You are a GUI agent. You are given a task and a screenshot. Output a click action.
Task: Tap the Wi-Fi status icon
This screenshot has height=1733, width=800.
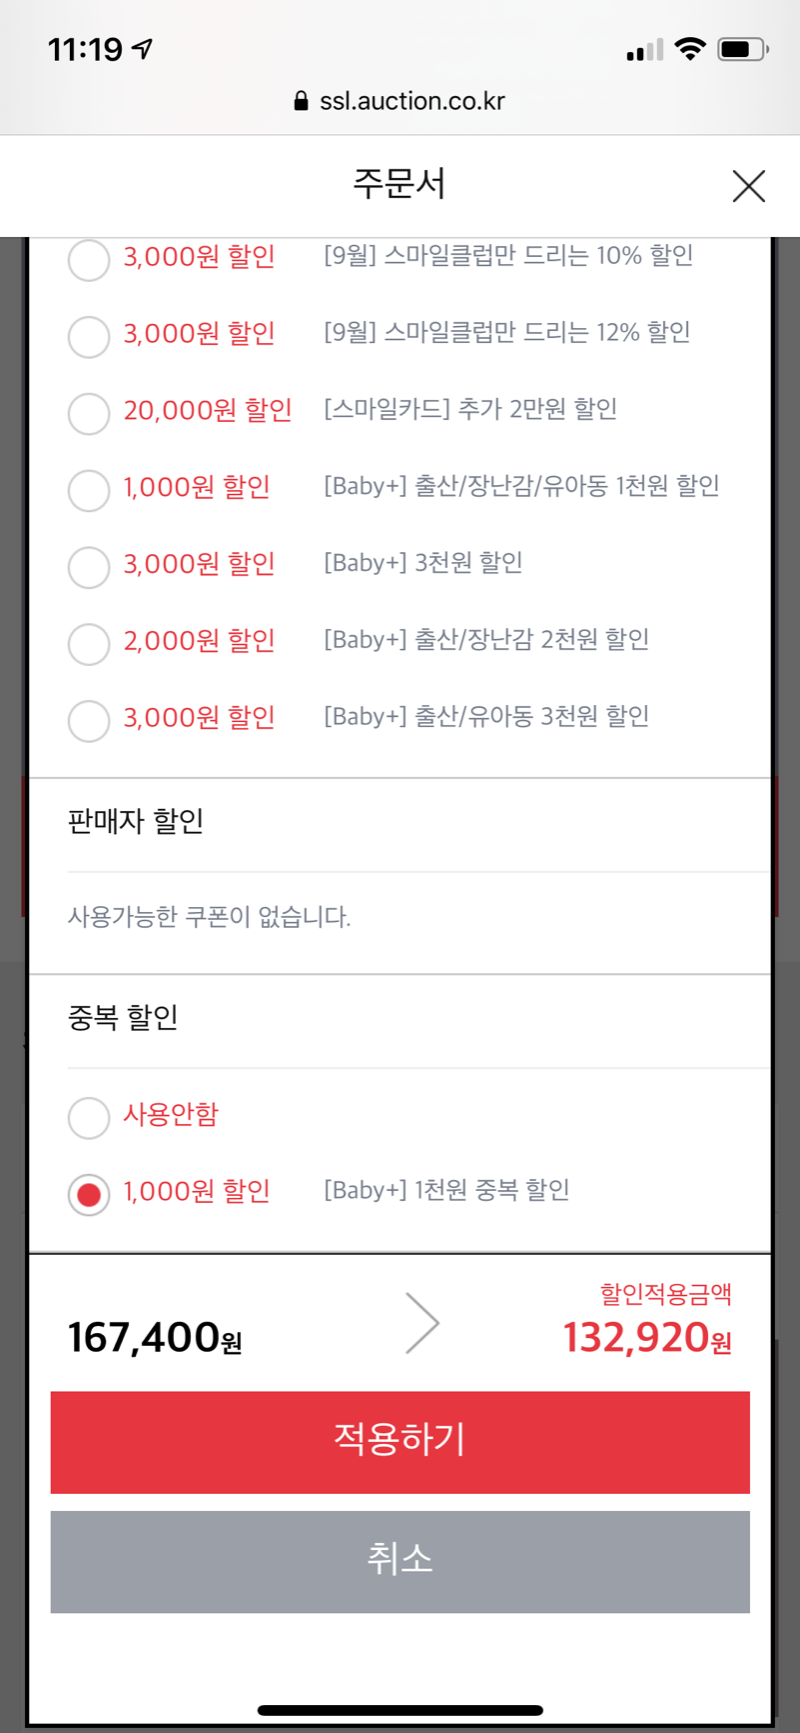click(x=690, y=49)
